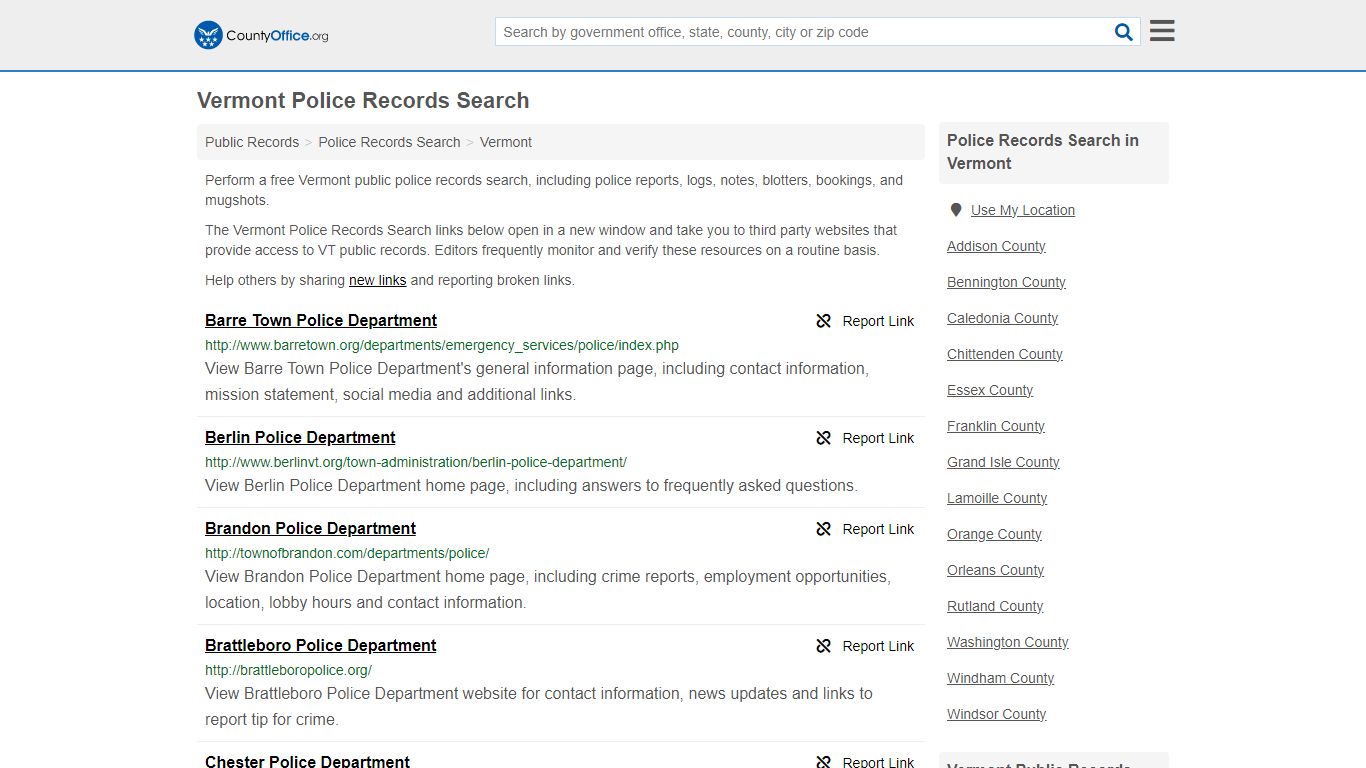Screen dimensions: 1366x768
Task: Click the broken link icon beside Barre Town Police Department
Action: pos(824,321)
